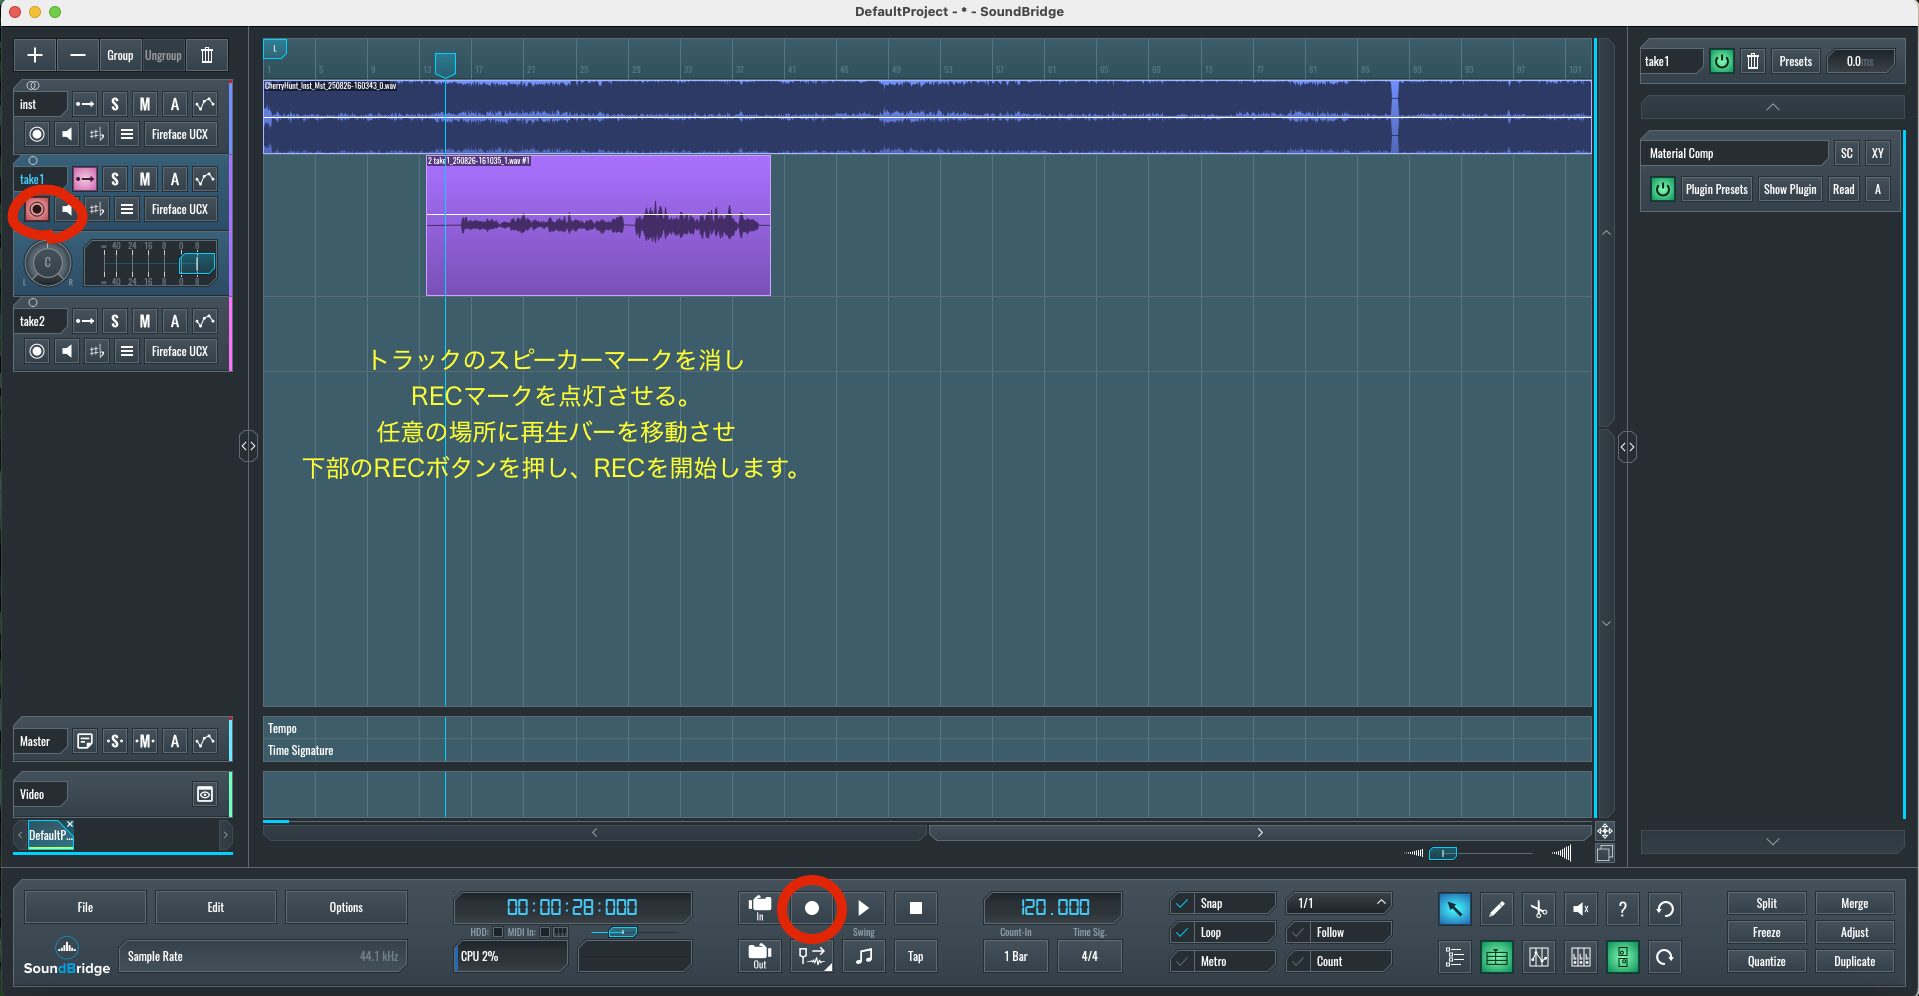Set the punch In point
This screenshot has height=996, width=1919.
click(x=760, y=907)
